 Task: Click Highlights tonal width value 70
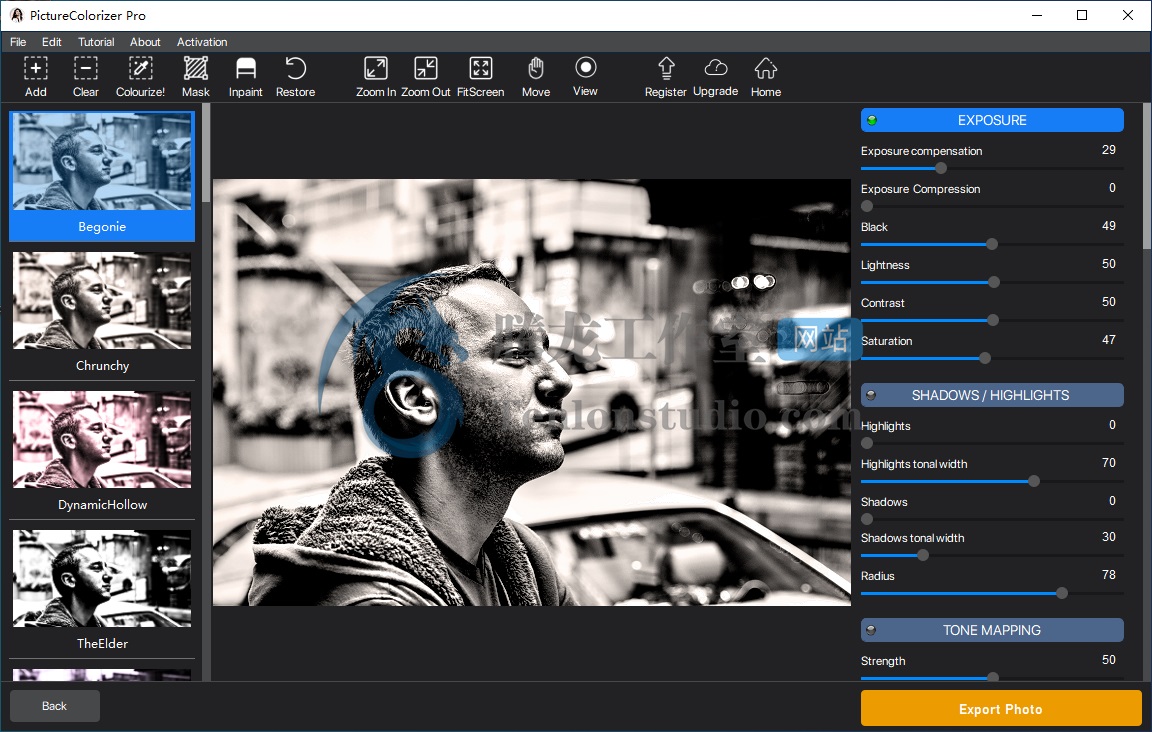pyautogui.click(x=1109, y=463)
